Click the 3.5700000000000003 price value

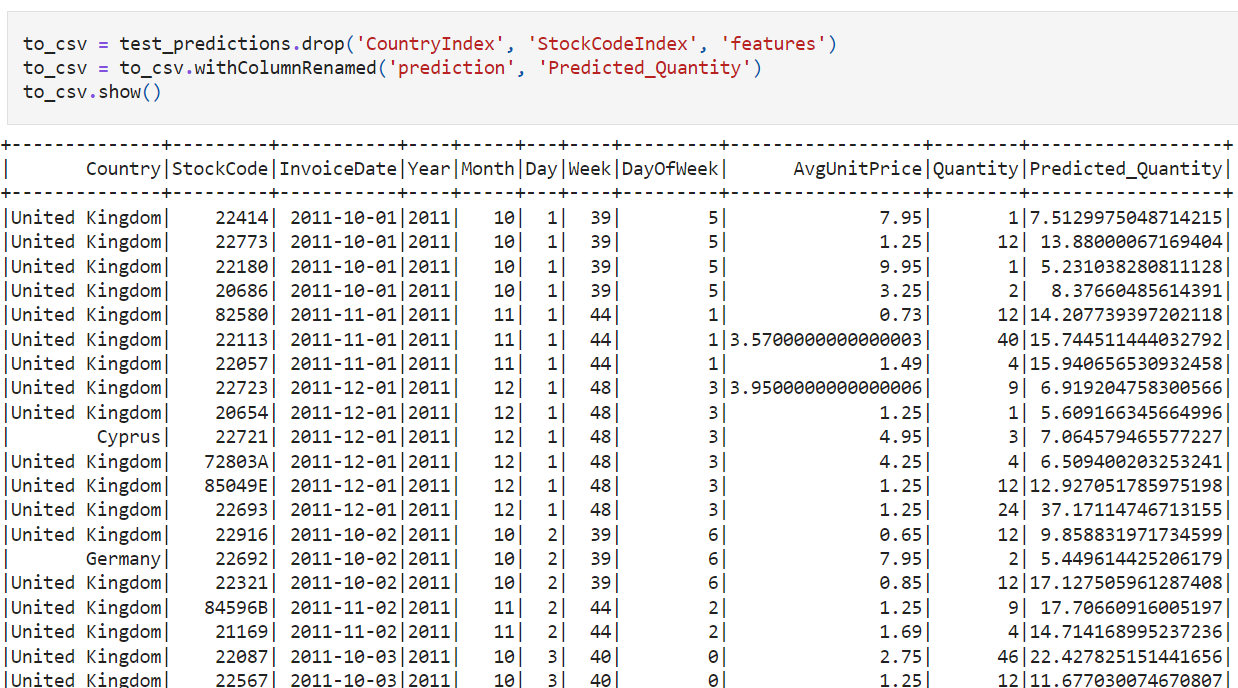click(x=825, y=340)
